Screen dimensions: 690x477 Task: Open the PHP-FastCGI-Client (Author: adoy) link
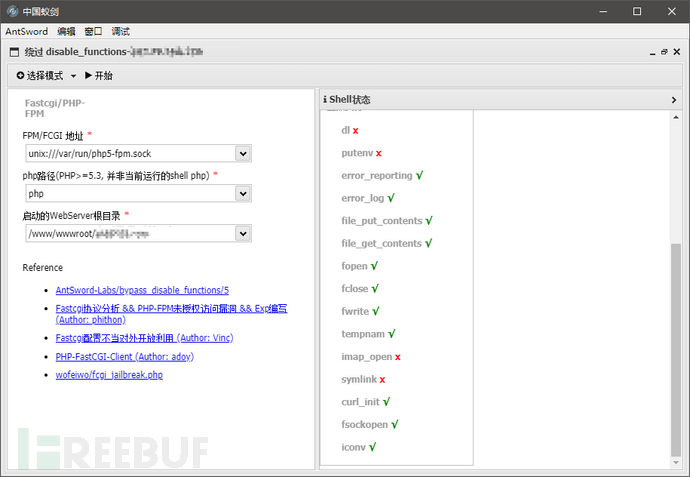(x=125, y=356)
